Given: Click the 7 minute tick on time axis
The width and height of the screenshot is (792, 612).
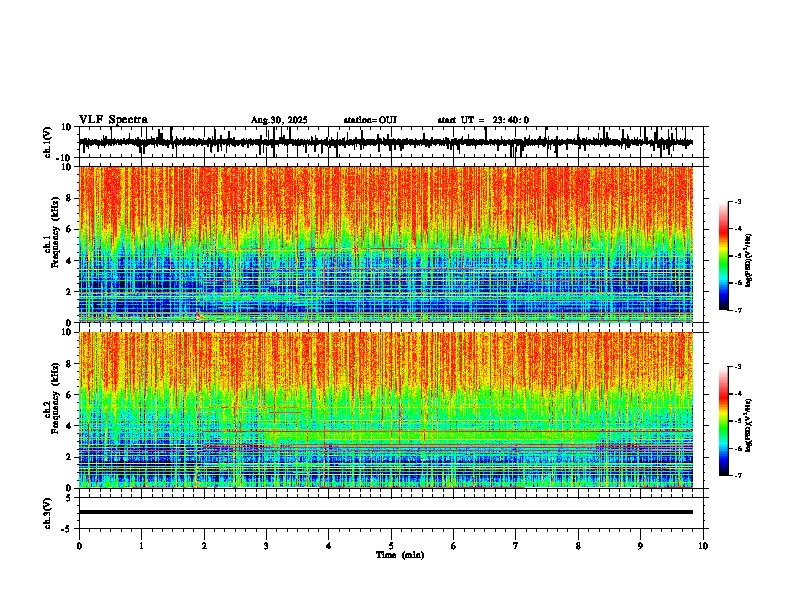Looking at the screenshot, I should (516, 546).
